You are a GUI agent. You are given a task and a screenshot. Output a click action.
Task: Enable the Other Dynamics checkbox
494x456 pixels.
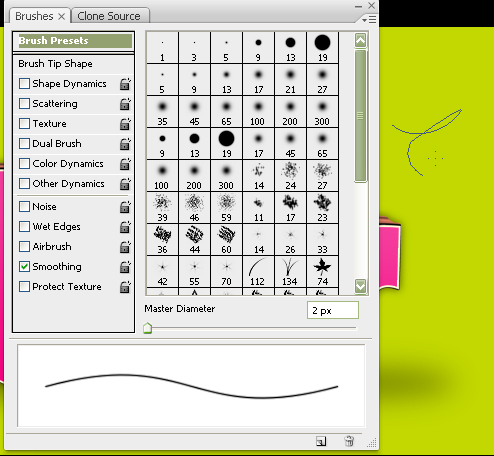(24, 183)
